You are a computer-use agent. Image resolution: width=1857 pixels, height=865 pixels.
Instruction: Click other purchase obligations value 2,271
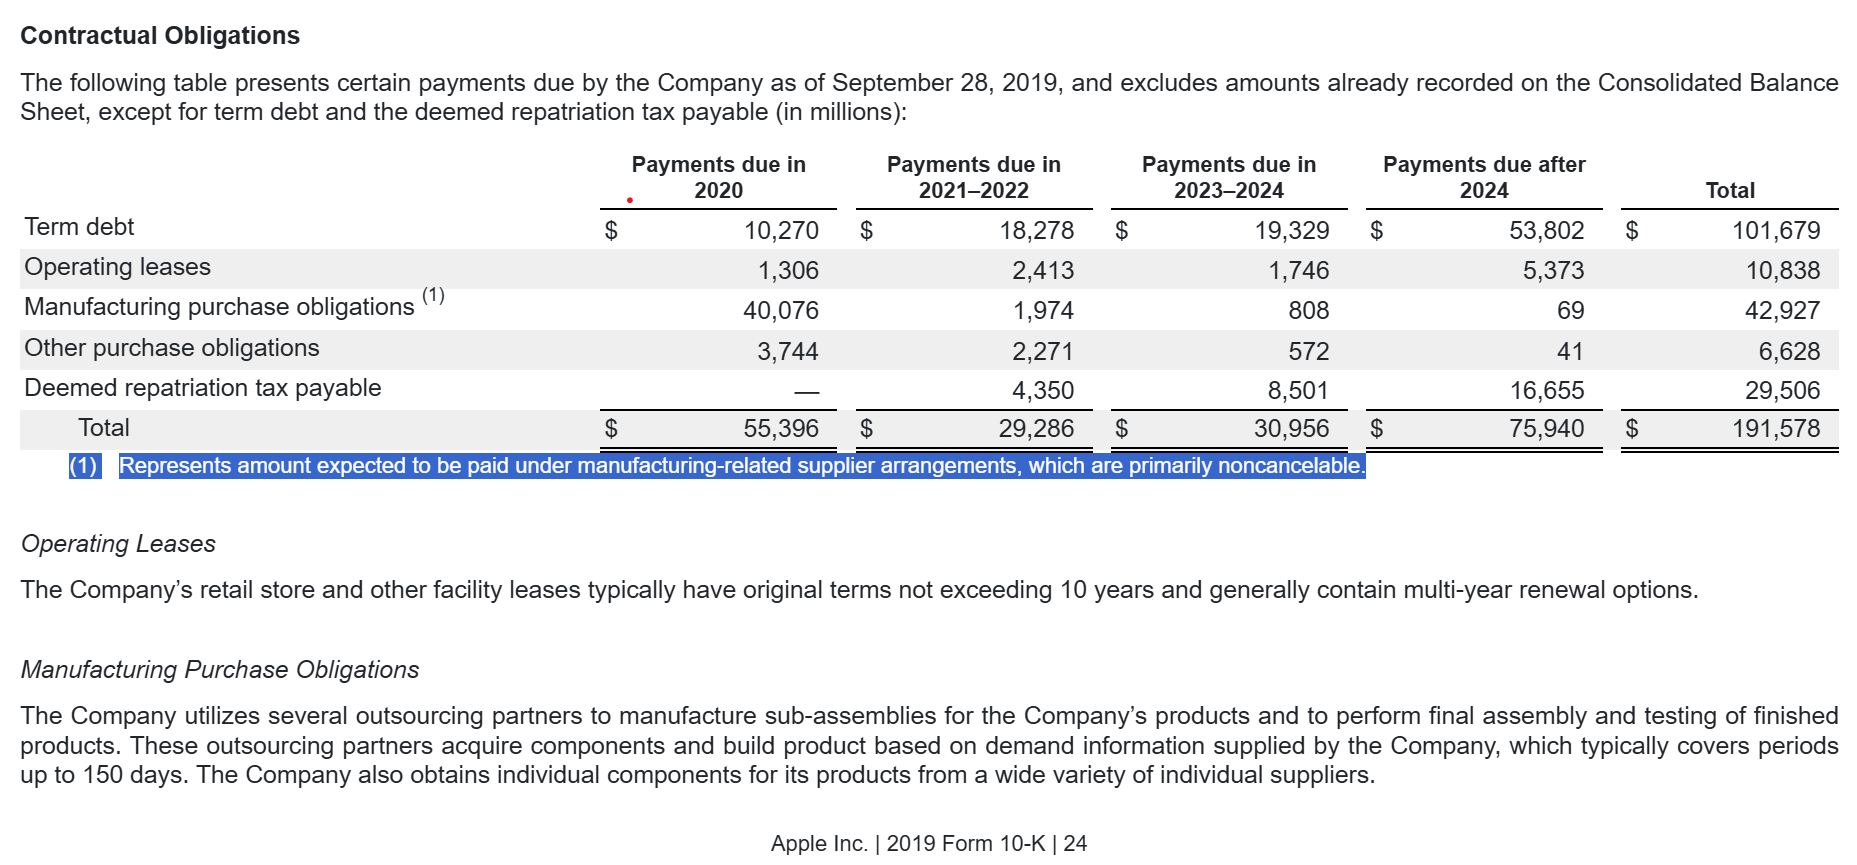[1043, 352]
